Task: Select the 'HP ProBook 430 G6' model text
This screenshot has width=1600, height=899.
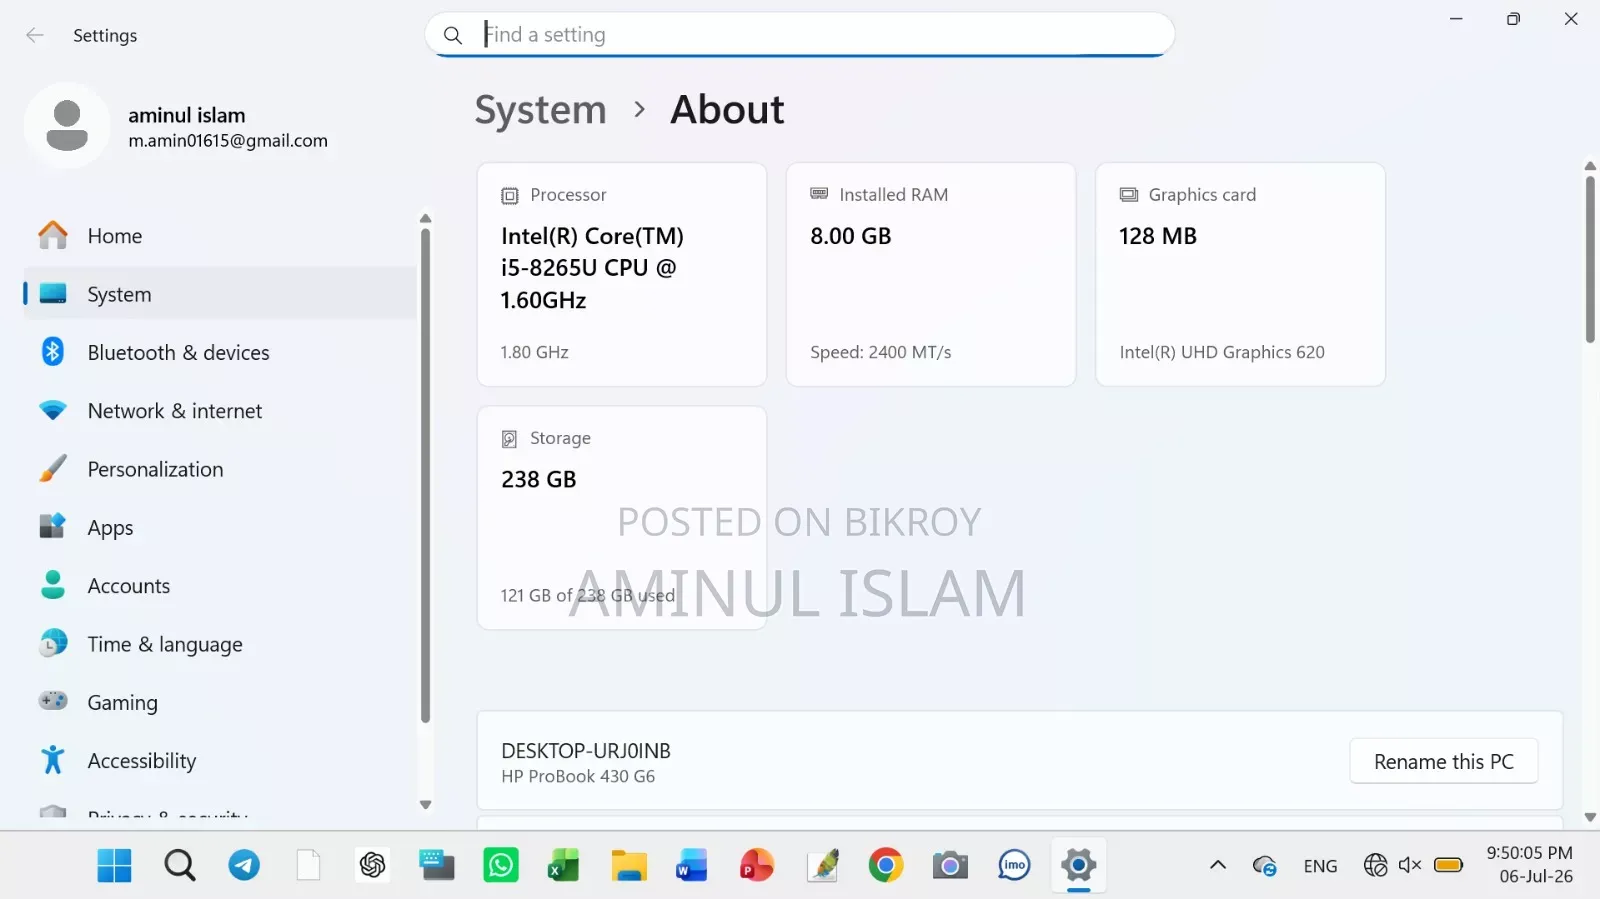Action: pyautogui.click(x=578, y=776)
